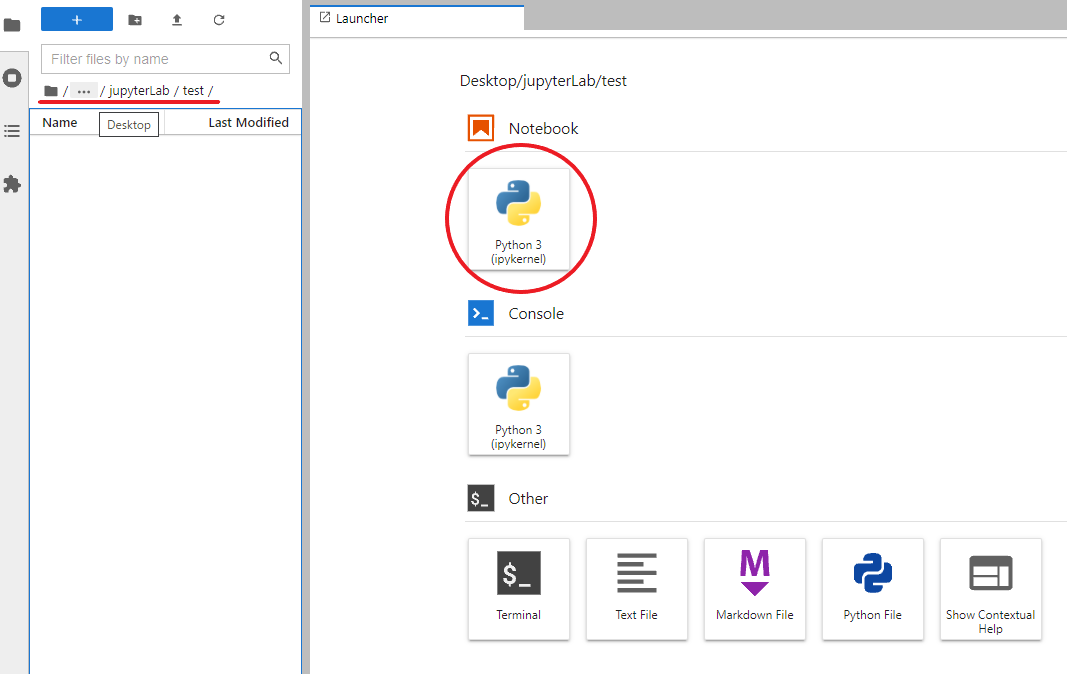
Task: Show the table of contents sidebar
Action: pos(12,131)
